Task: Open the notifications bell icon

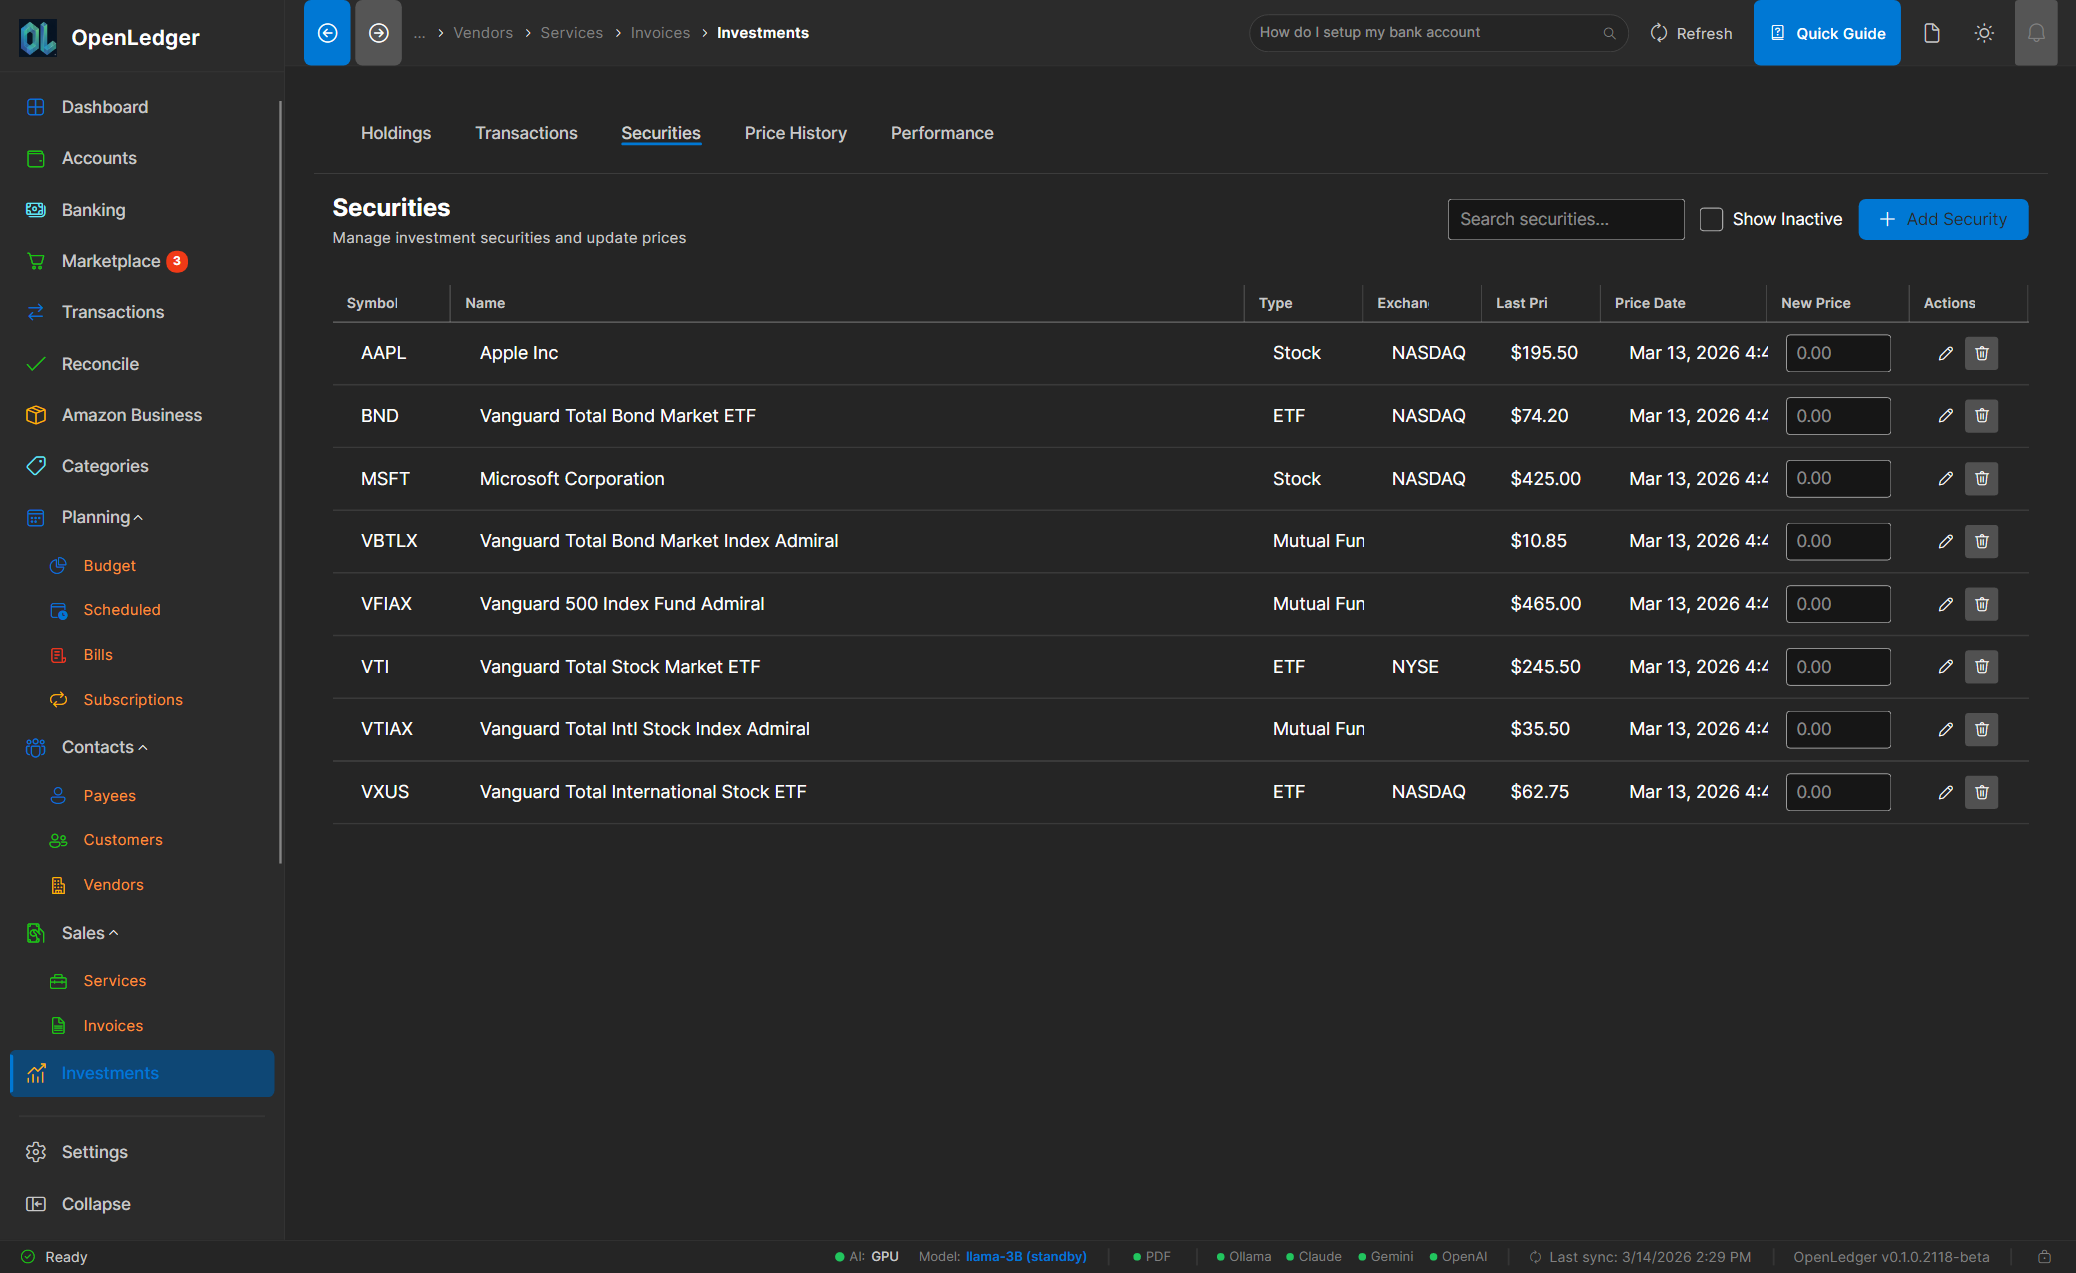Action: click(x=2035, y=33)
